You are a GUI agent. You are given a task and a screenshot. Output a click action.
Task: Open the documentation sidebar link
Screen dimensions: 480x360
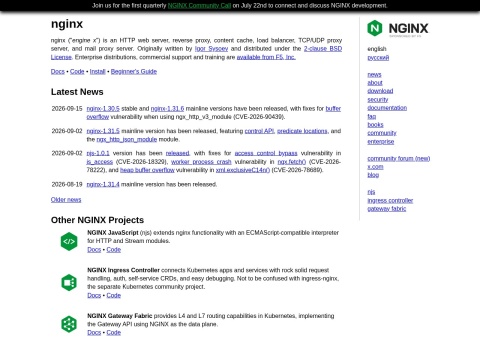pyautogui.click(x=387, y=108)
